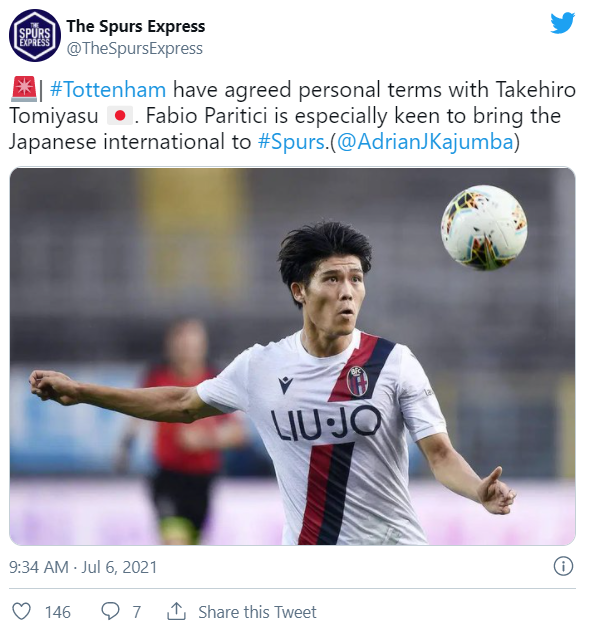Click the @TheSpursExpress handle
This screenshot has width=590, height=626.
point(135,49)
